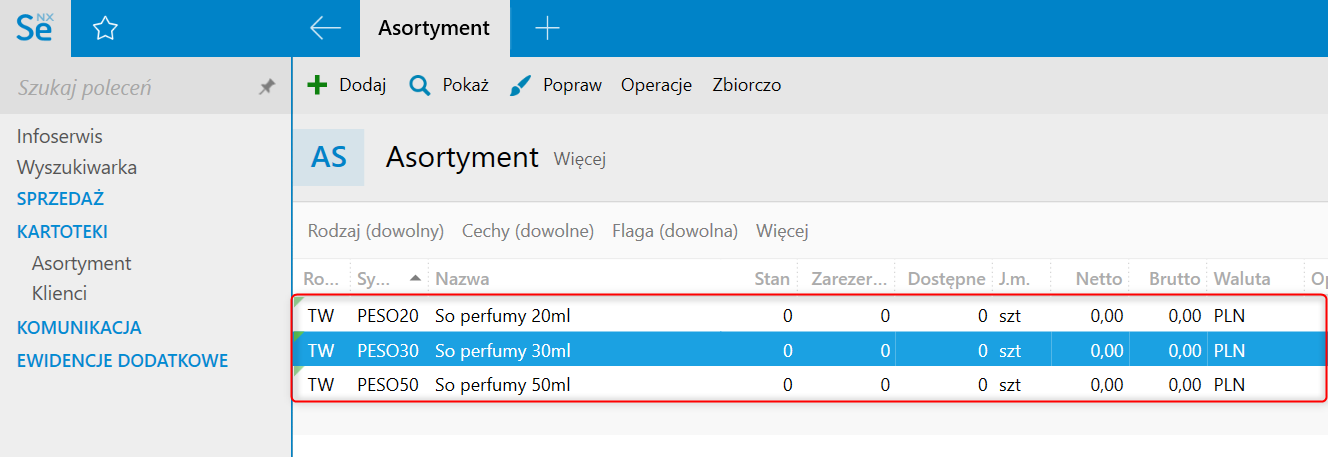This screenshot has height=457, width=1328.
Task: Open Klienci in the sidebar
Action: click(59, 293)
